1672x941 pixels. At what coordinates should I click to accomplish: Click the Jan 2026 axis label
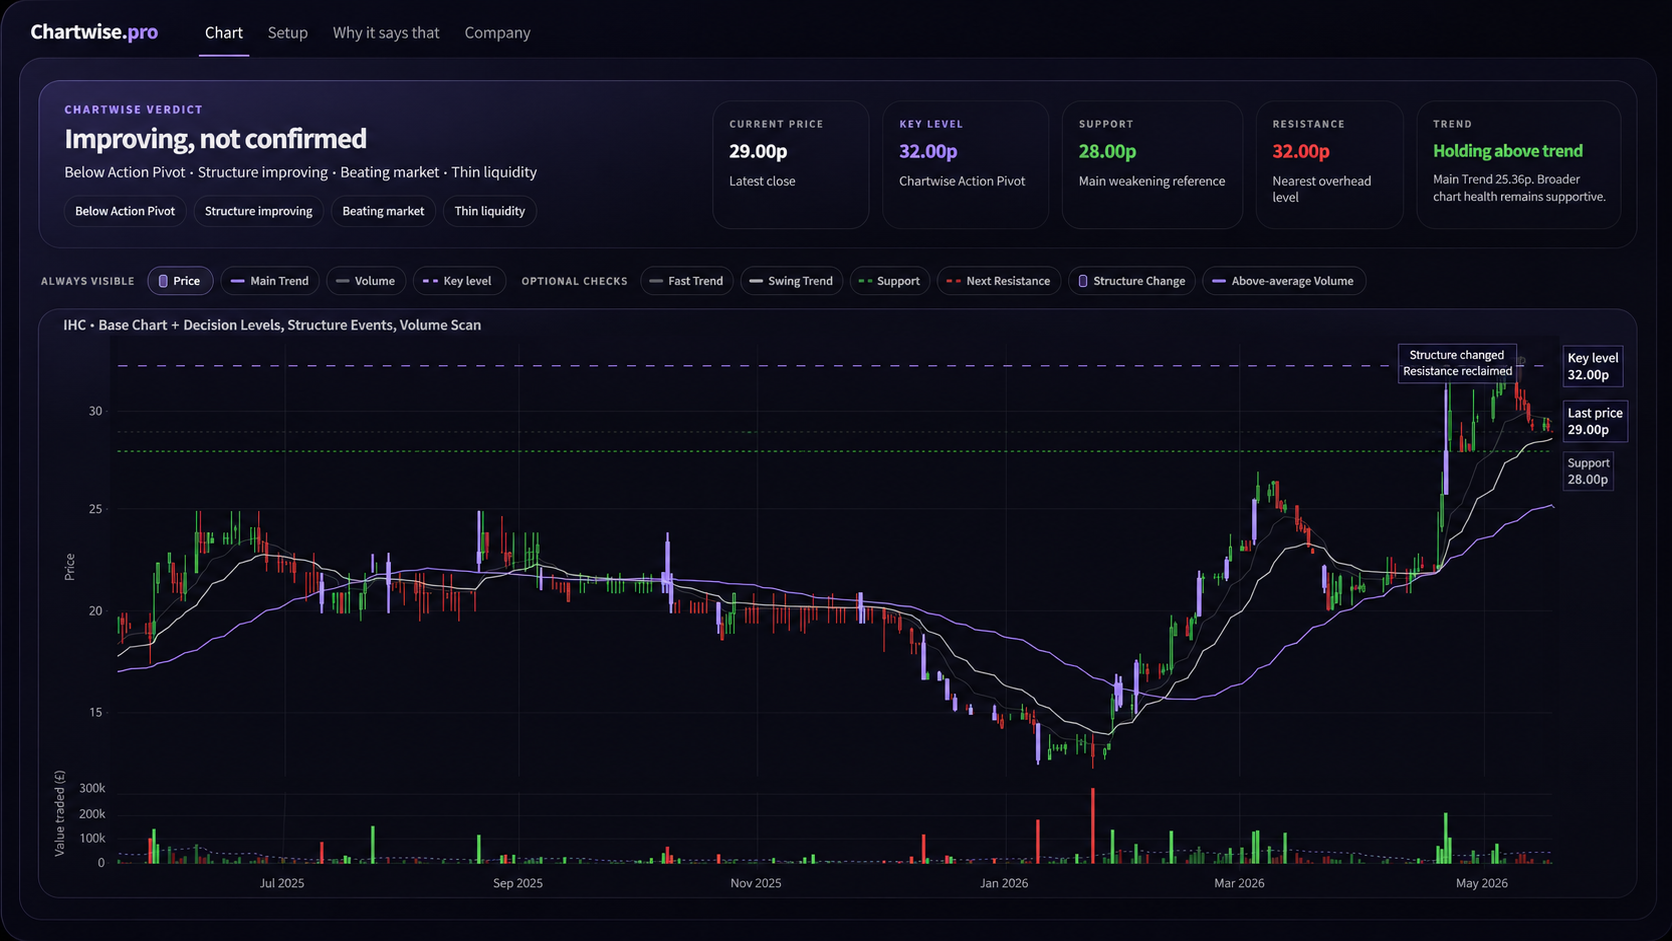pyautogui.click(x=1004, y=883)
